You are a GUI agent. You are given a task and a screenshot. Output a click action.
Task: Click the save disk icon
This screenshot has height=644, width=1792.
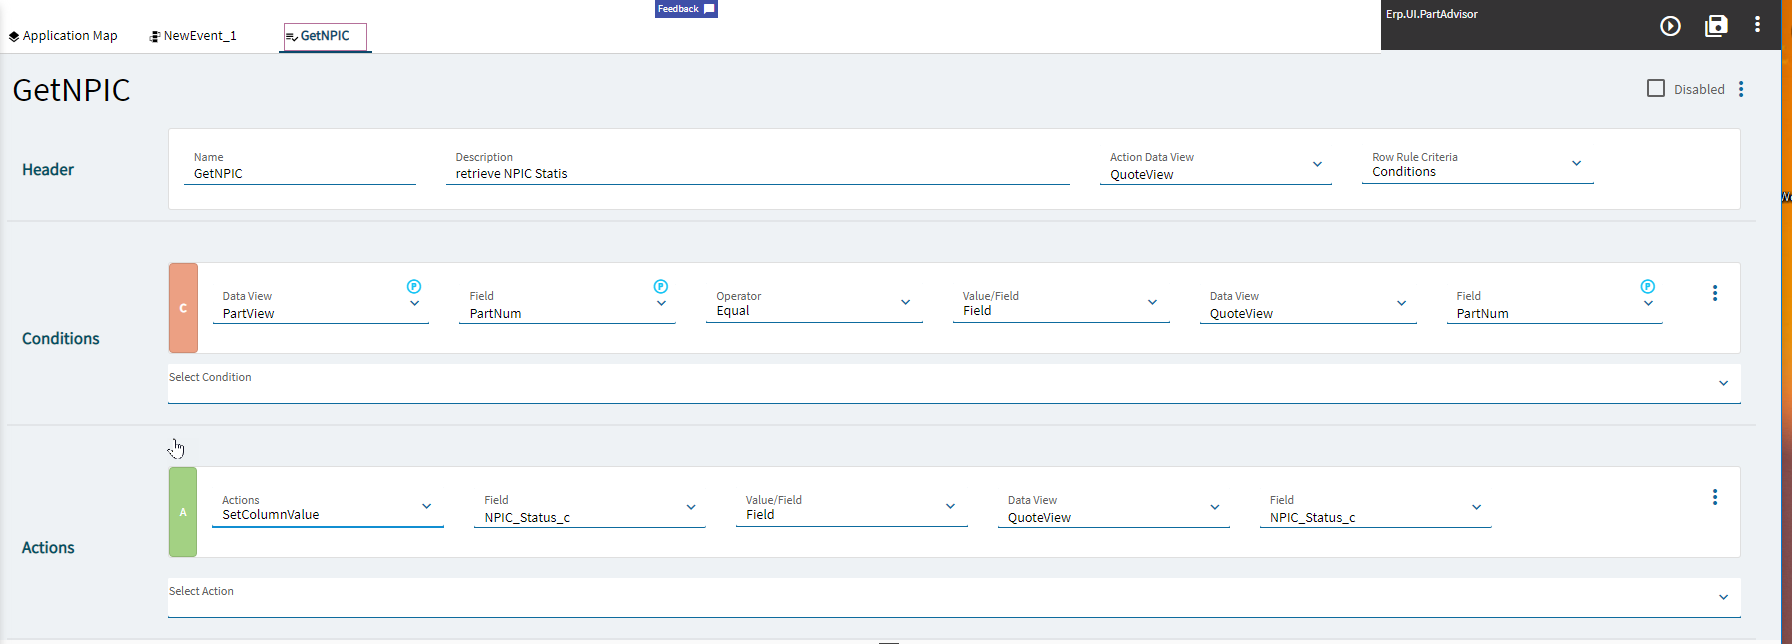pos(1716,26)
